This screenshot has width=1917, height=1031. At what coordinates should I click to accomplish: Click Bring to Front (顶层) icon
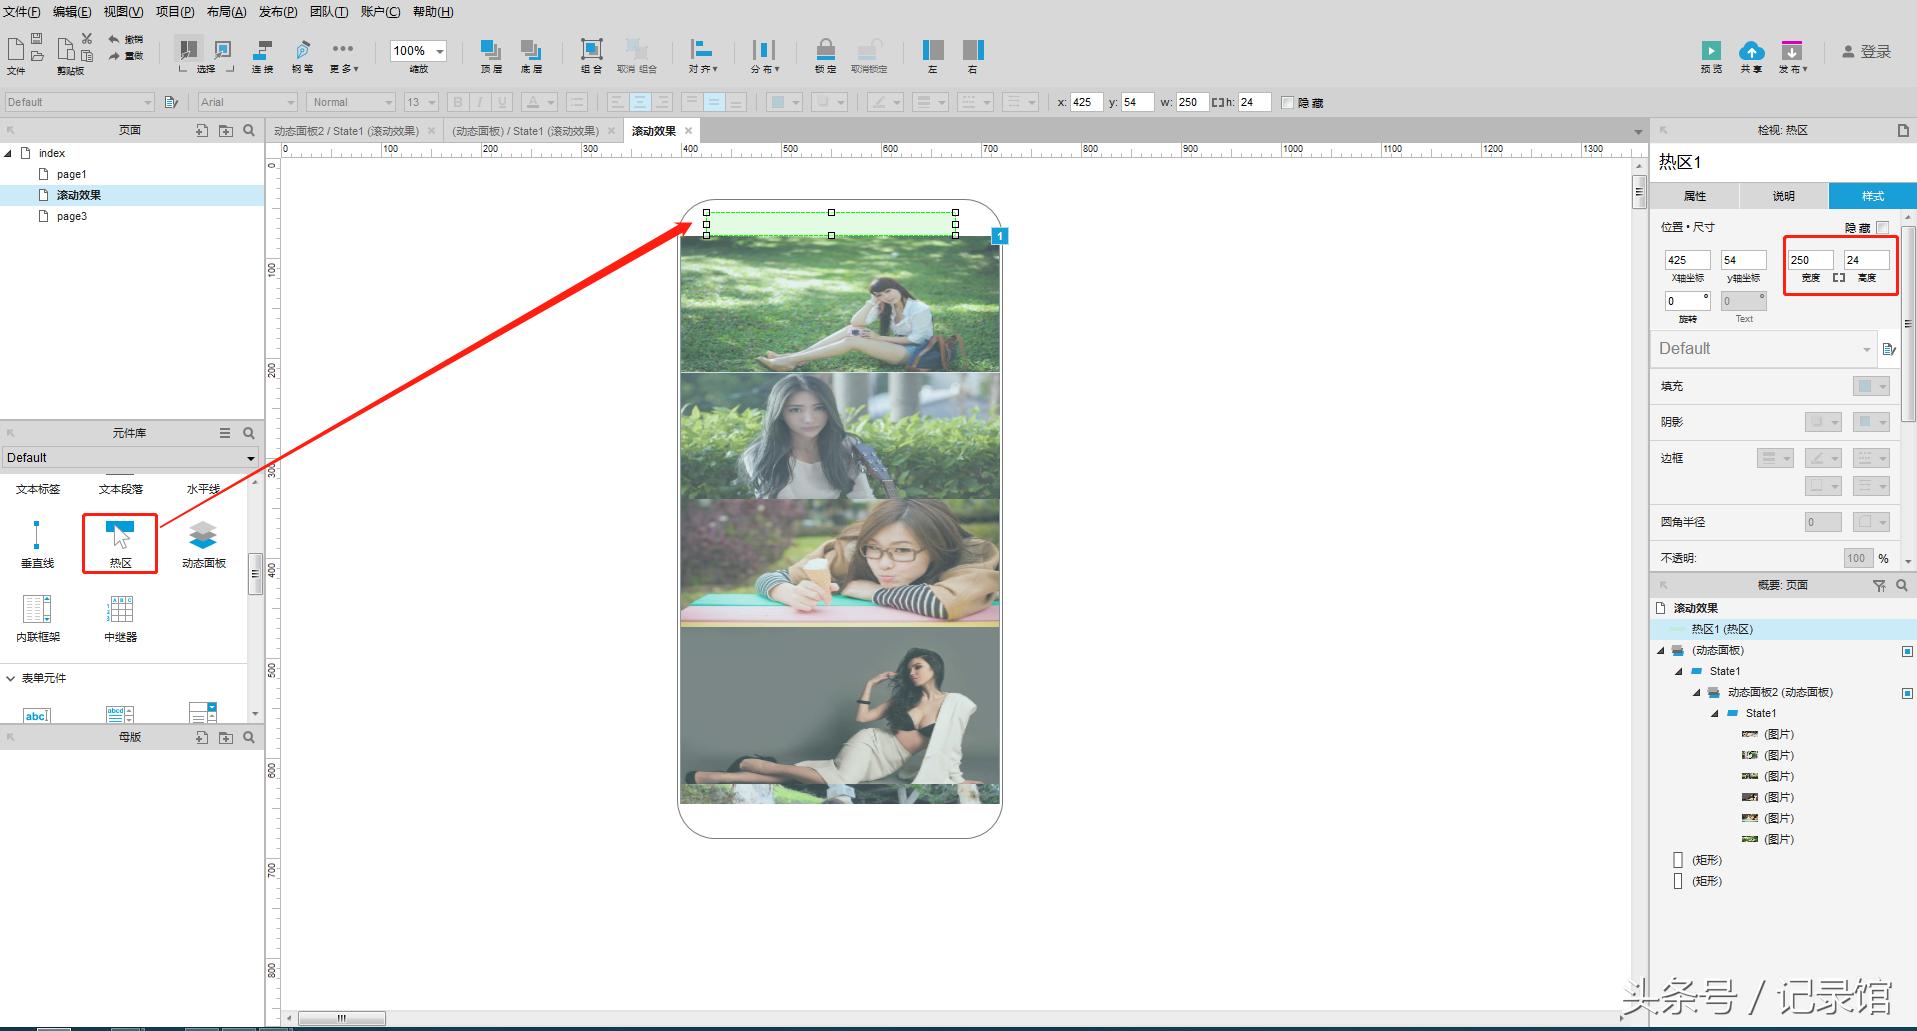tap(491, 52)
